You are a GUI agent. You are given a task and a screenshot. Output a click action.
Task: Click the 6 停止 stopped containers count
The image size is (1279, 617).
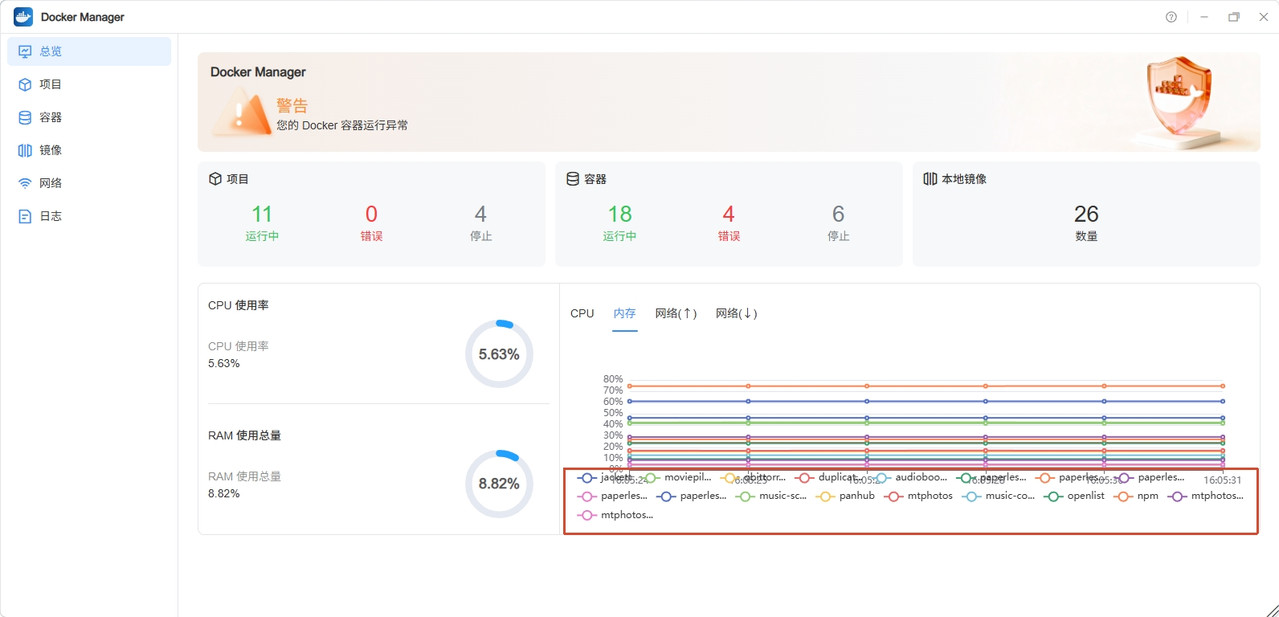click(838, 222)
